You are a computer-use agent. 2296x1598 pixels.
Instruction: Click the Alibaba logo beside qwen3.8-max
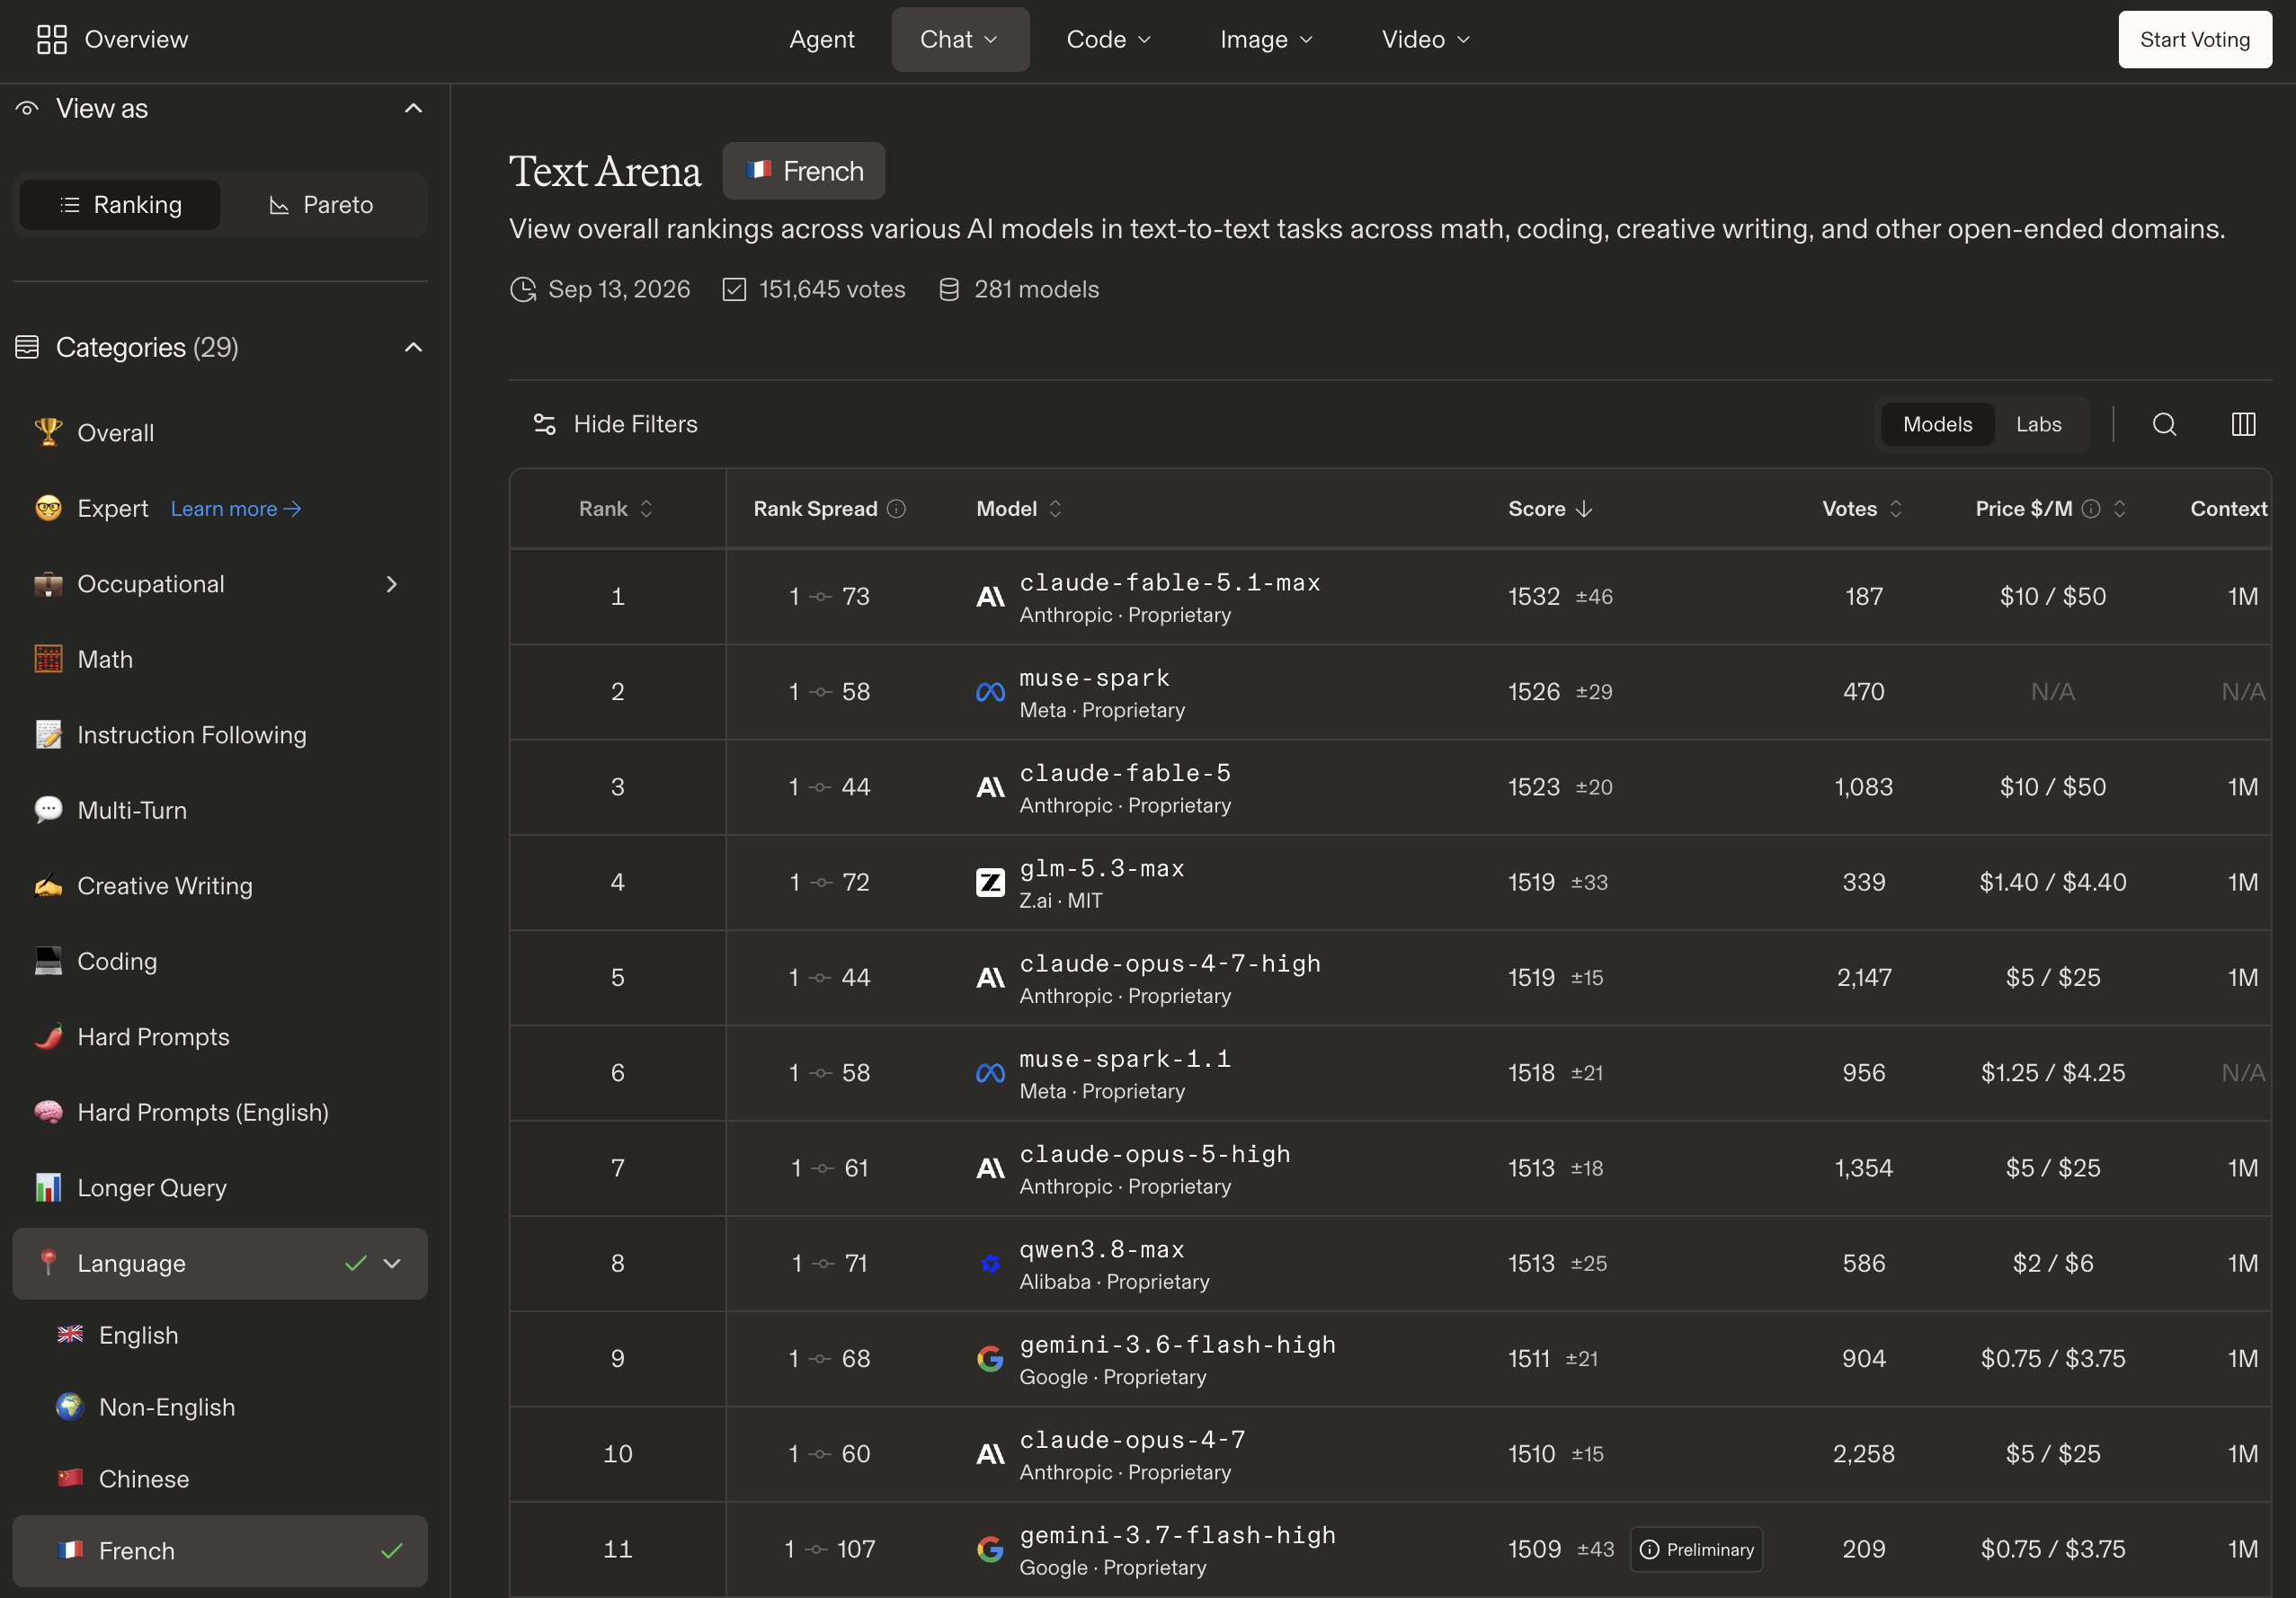coord(990,1263)
